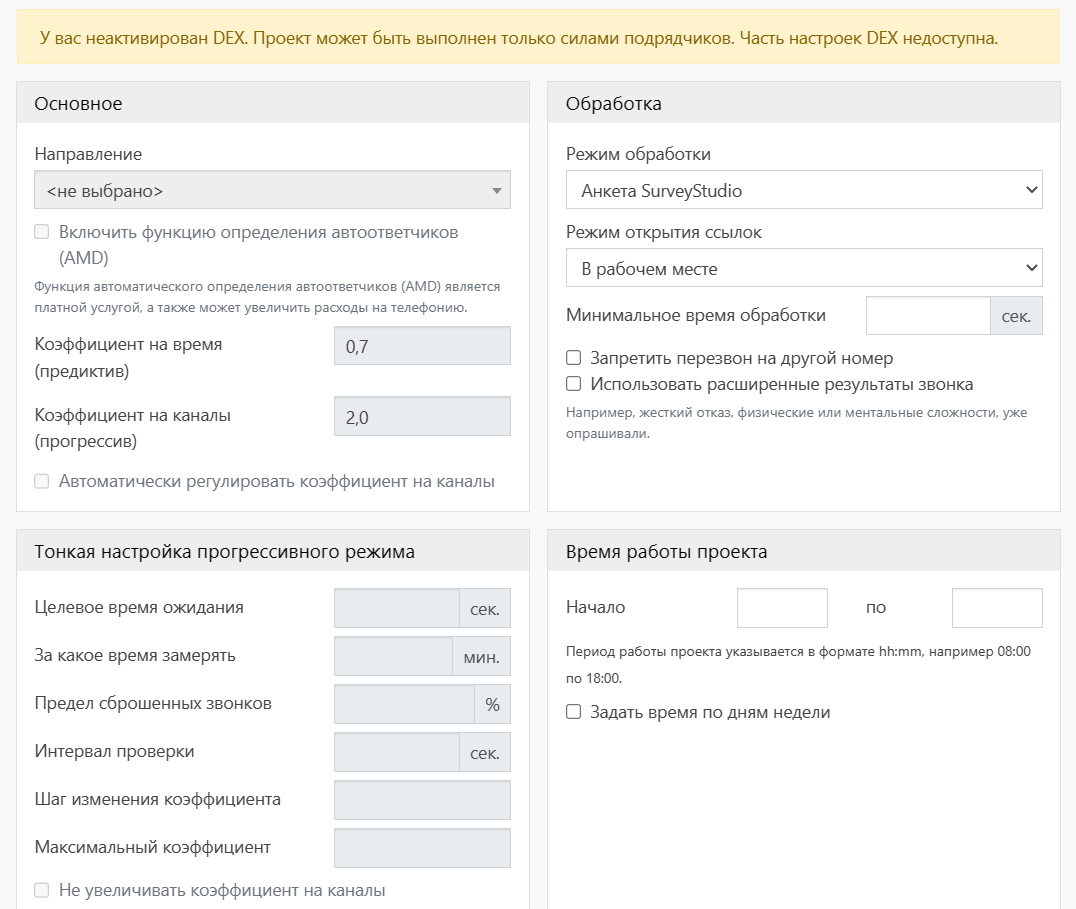Enable Запретить перезвон на другой номер
Screen dimensions: 1076x909
574,358
